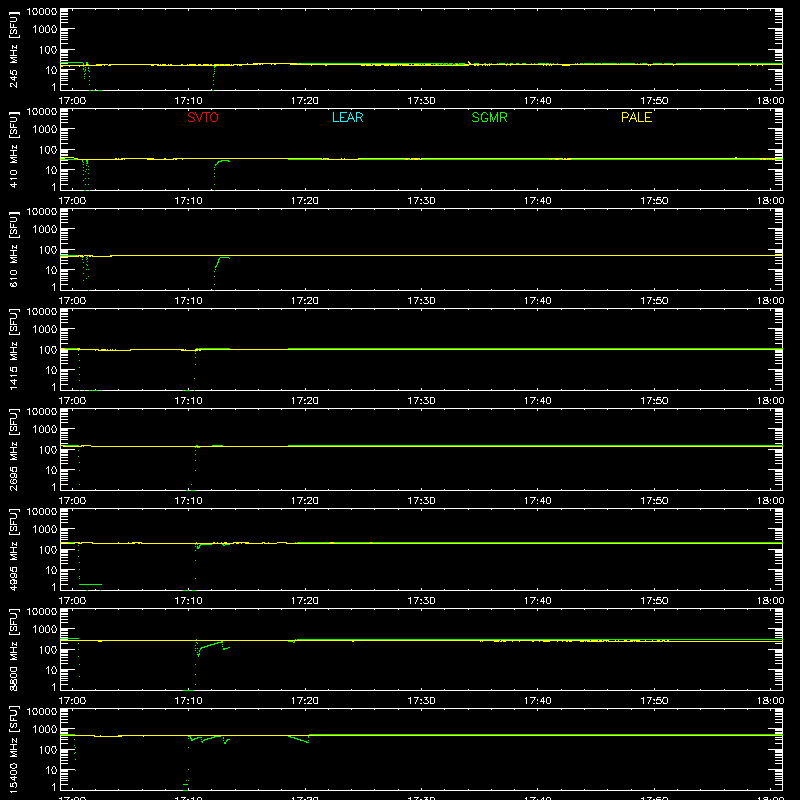
Task: Click 18:00 label under the 8800 MHz plot
Action: tap(770, 701)
